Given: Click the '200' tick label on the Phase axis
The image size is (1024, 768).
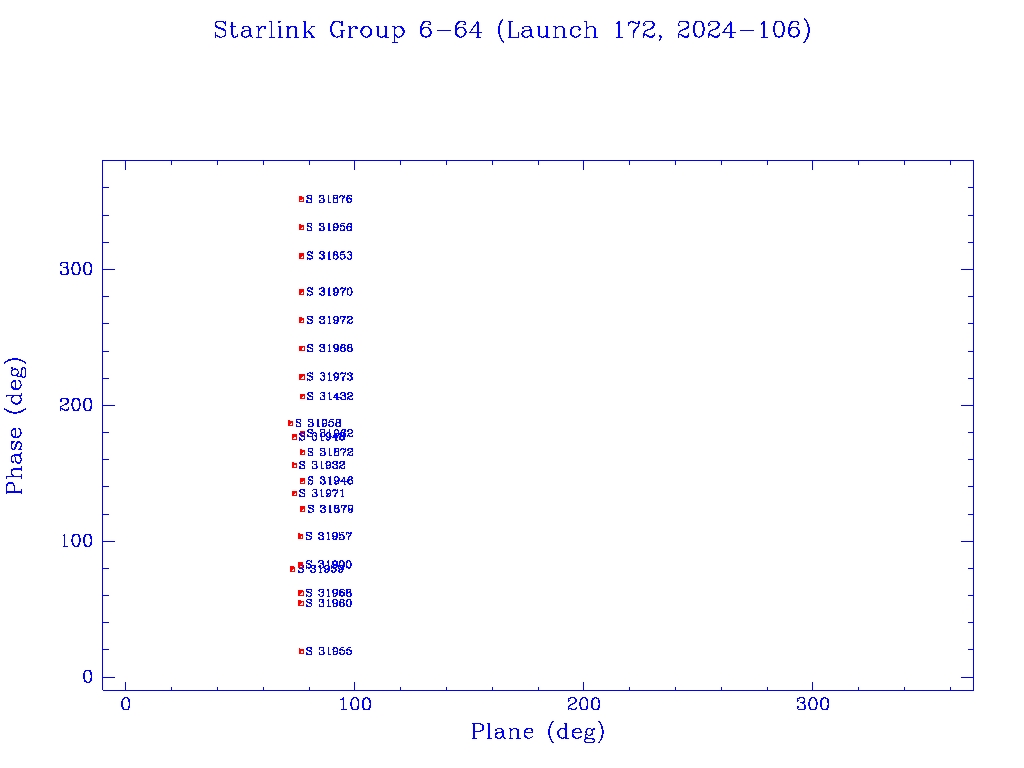Looking at the screenshot, I should point(76,405).
